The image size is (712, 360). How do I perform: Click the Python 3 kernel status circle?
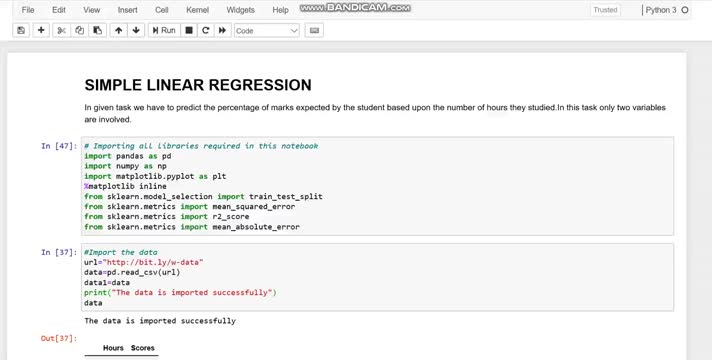[x=685, y=10]
